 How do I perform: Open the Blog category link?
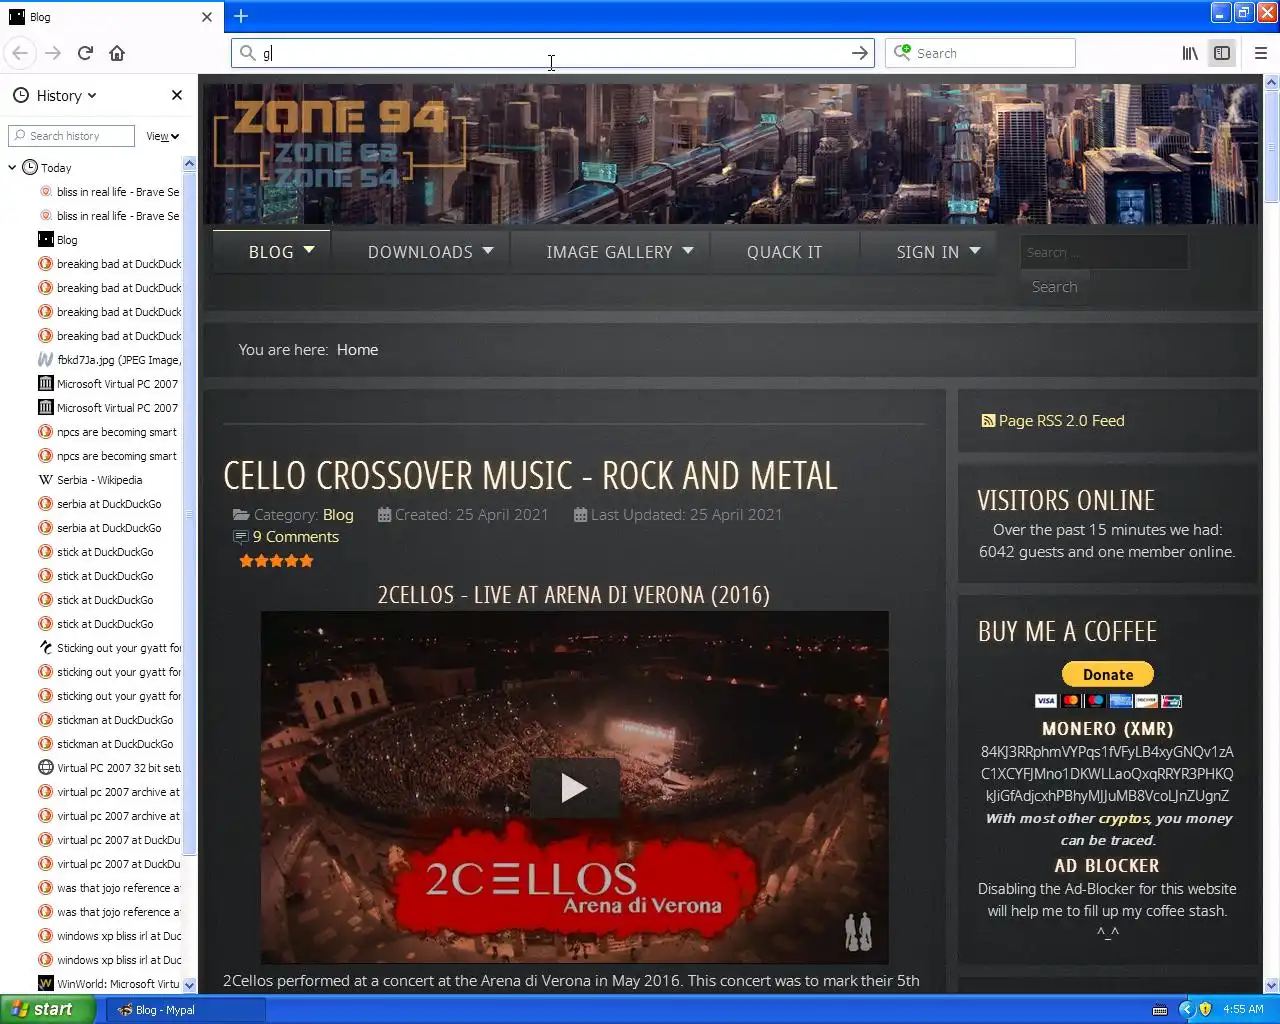(338, 515)
